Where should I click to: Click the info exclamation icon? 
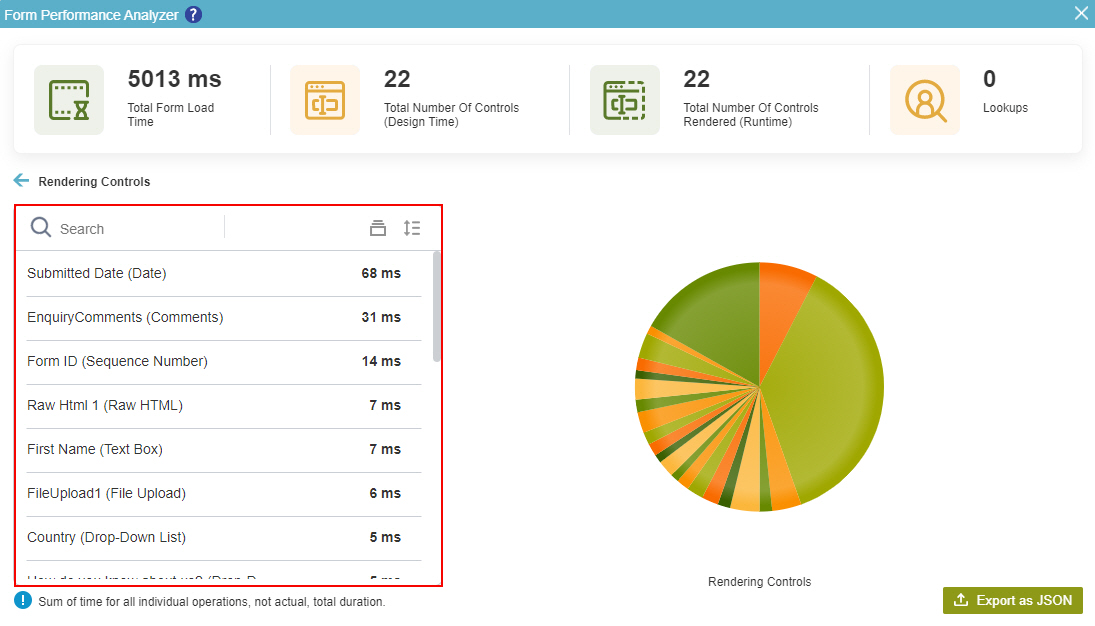point(23,601)
